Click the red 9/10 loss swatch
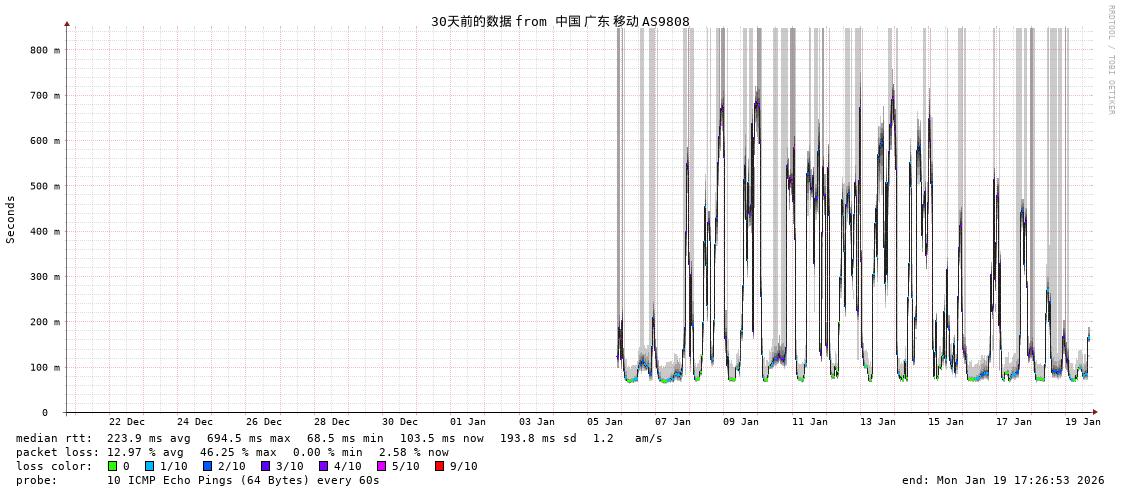Image resolution: width=1121 pixels, height=494 pixels. [x=439, y=466]
